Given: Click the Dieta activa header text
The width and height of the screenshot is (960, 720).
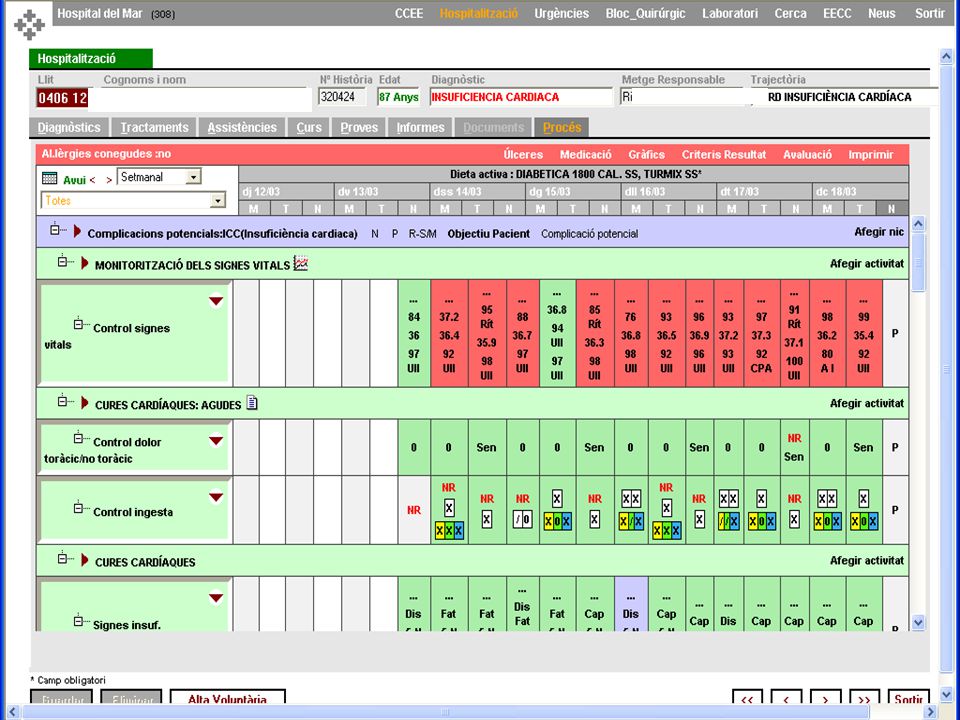Looking at the screenshot, I should click(x=576, y=174).
